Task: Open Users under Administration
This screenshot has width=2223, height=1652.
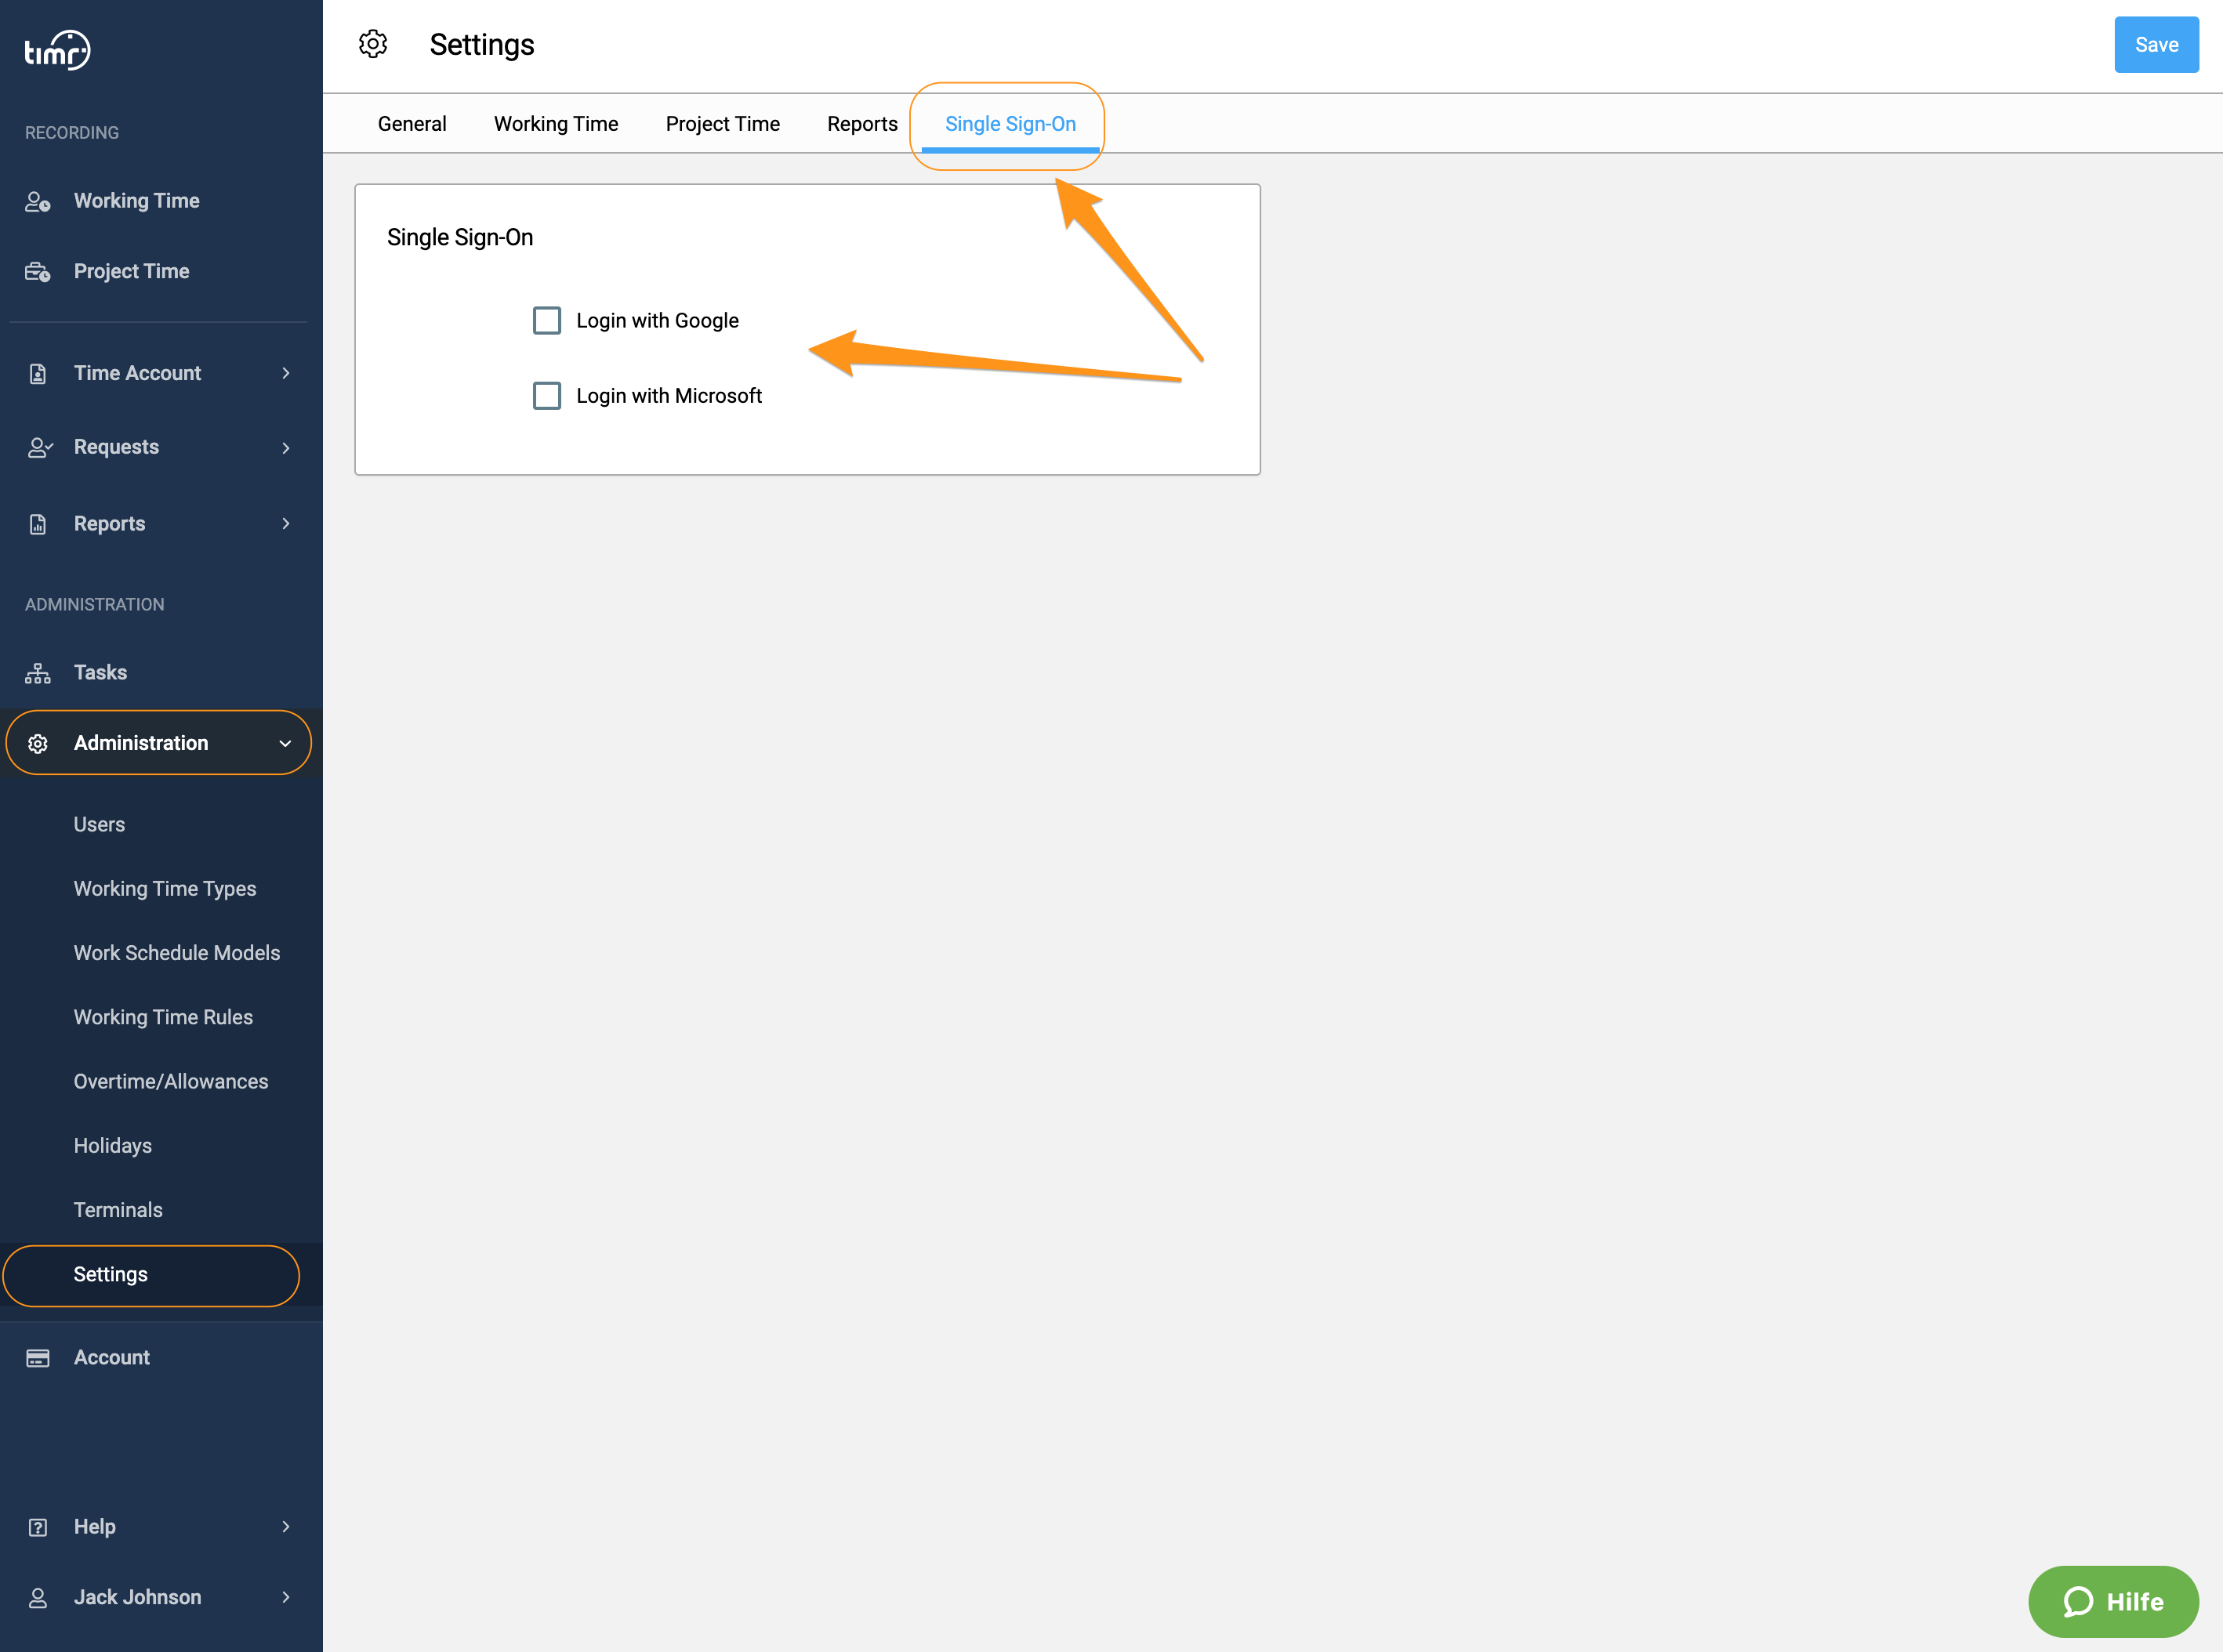Action: [99, 825]
